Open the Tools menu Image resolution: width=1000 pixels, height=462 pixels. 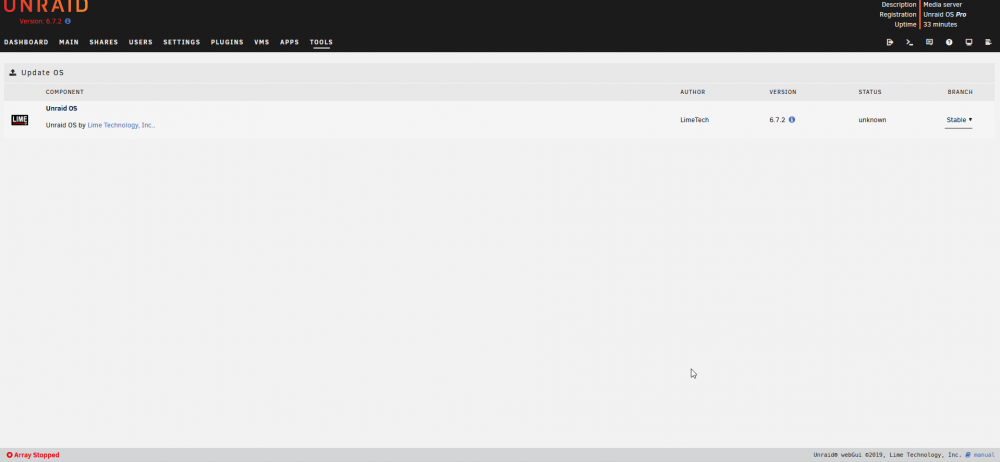321,42
